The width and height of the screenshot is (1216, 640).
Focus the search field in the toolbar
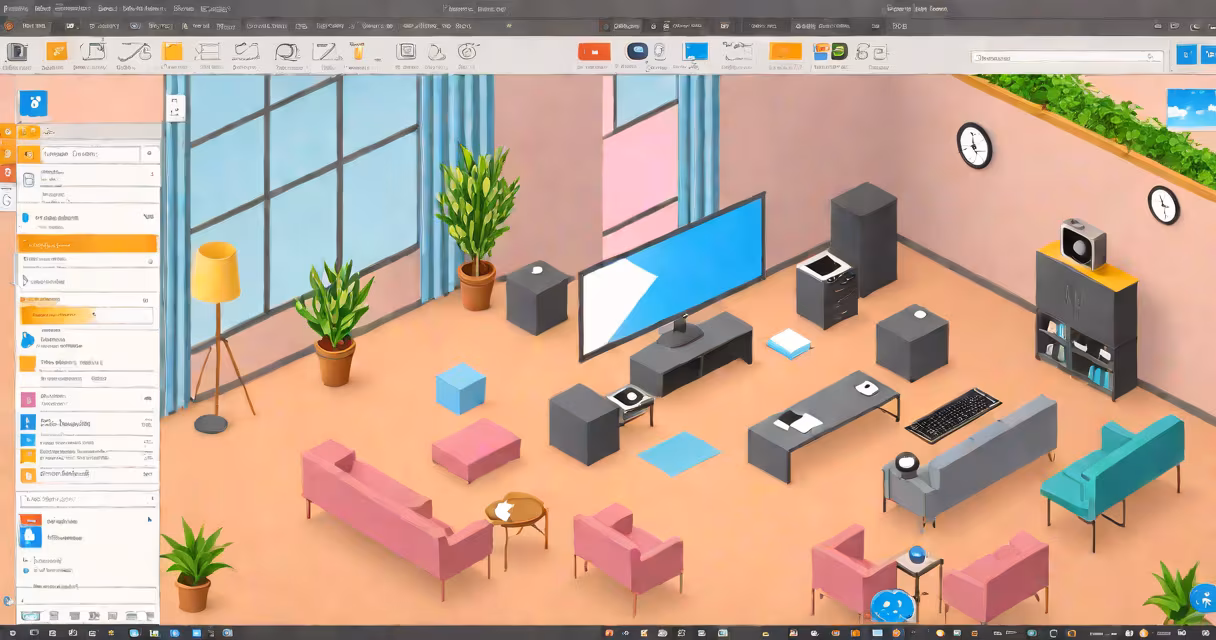coord(1068,58)
